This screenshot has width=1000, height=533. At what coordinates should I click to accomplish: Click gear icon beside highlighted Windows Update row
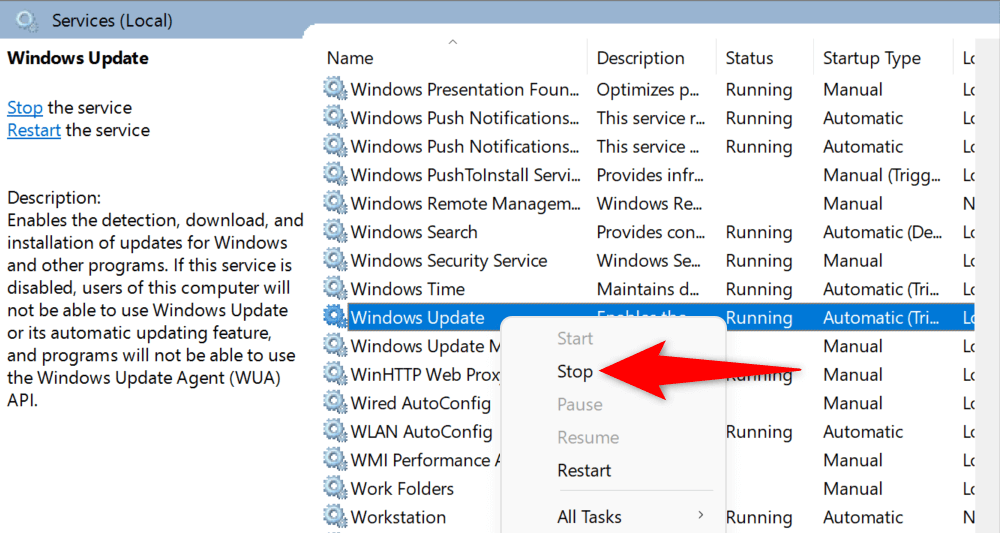pyautogui.click(x=335, y=317)
